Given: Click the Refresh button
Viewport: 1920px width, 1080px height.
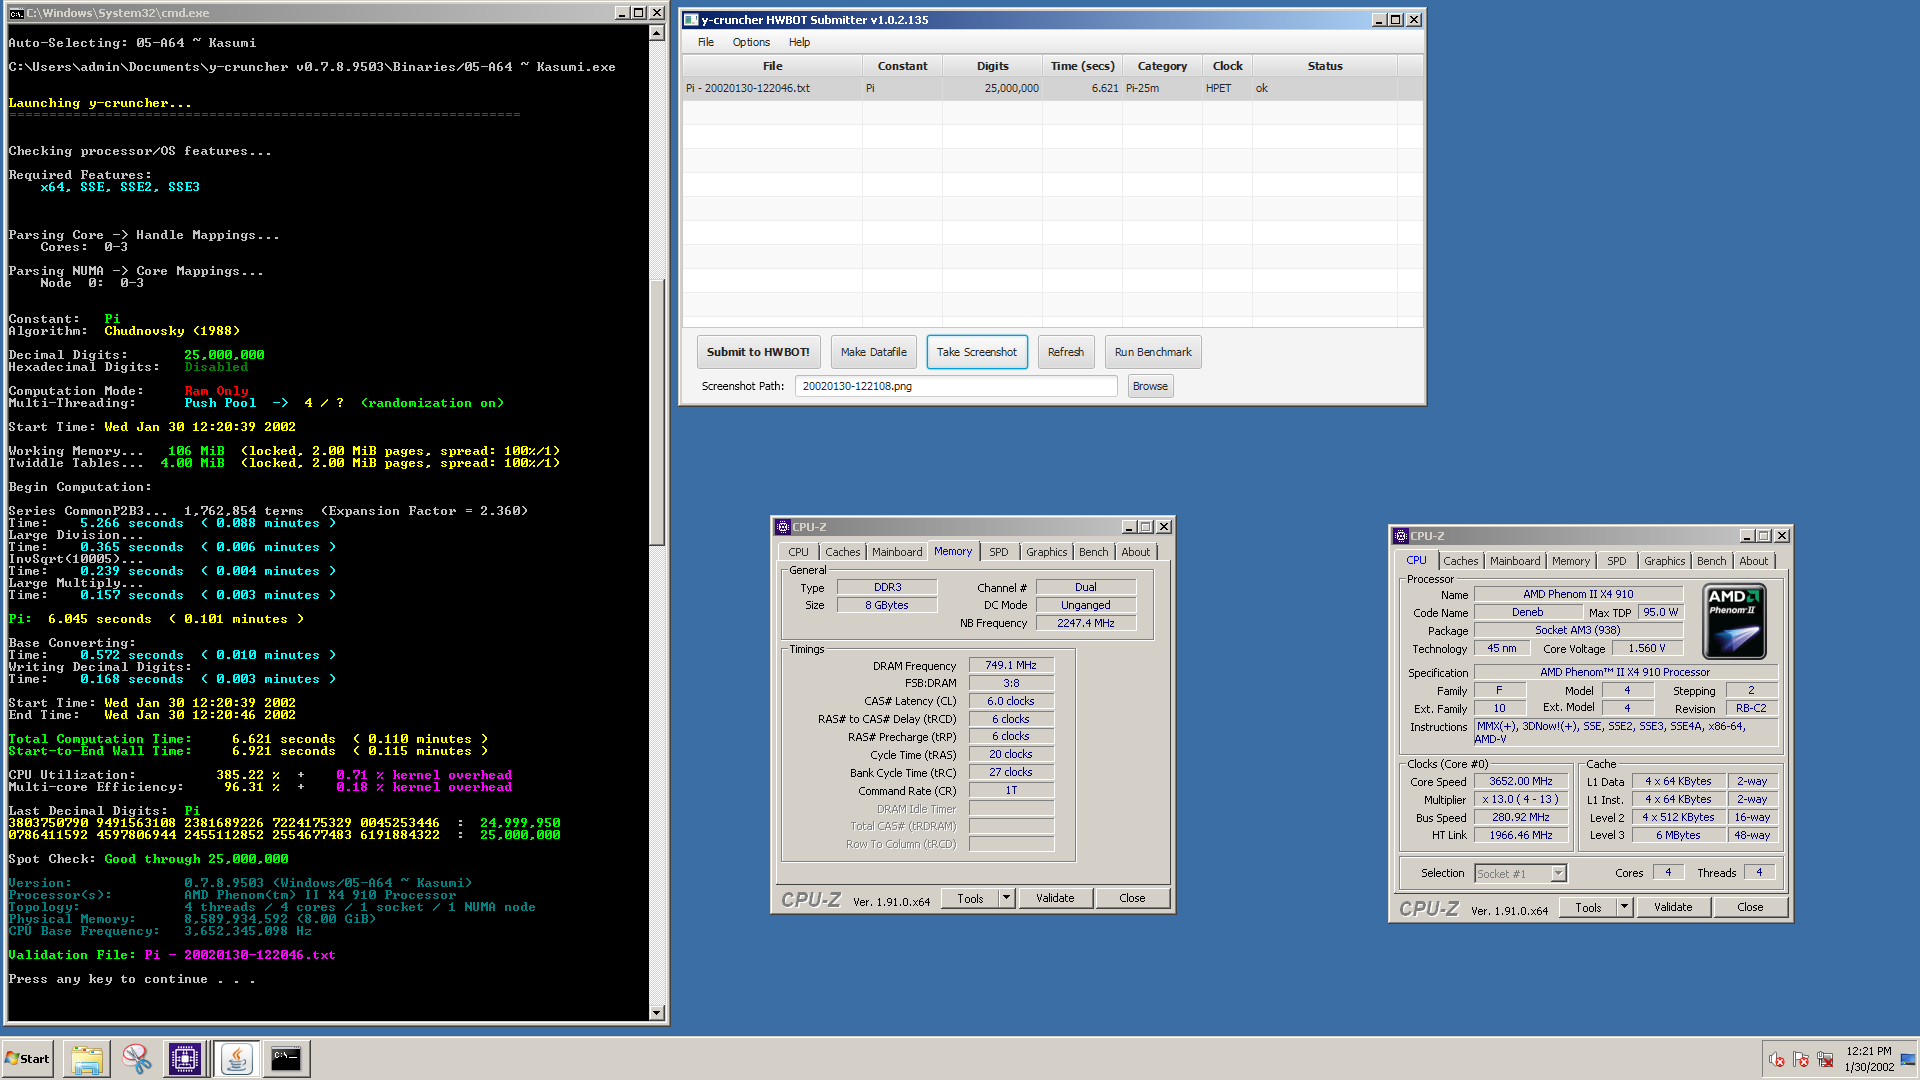Looking at the screenshot, I should tap(1066, 352).
